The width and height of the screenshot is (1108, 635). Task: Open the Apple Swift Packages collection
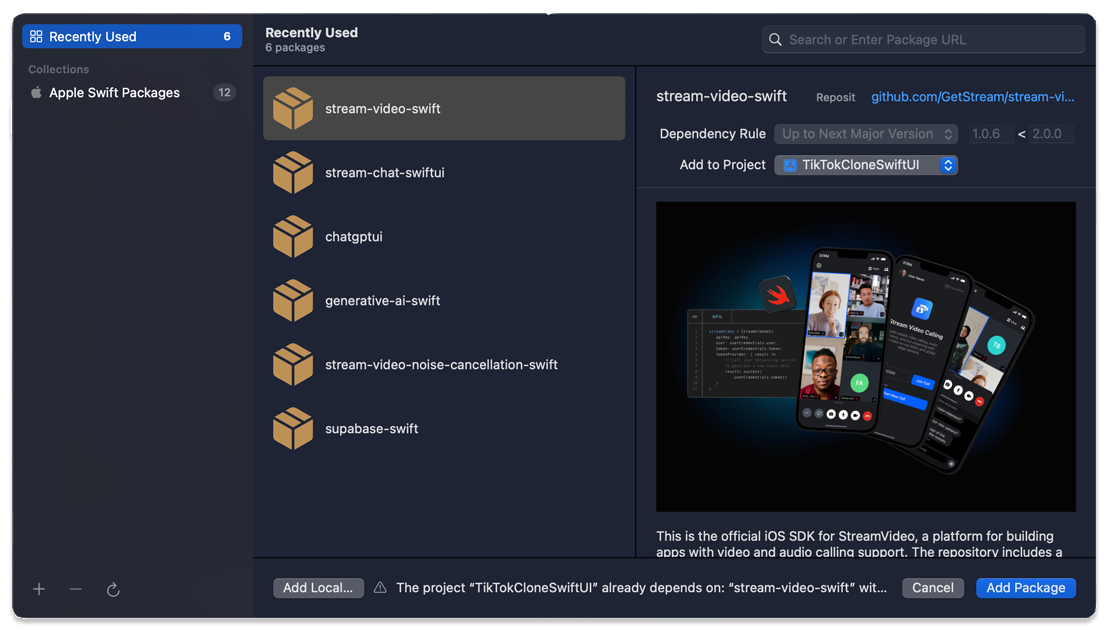point(113,92)
